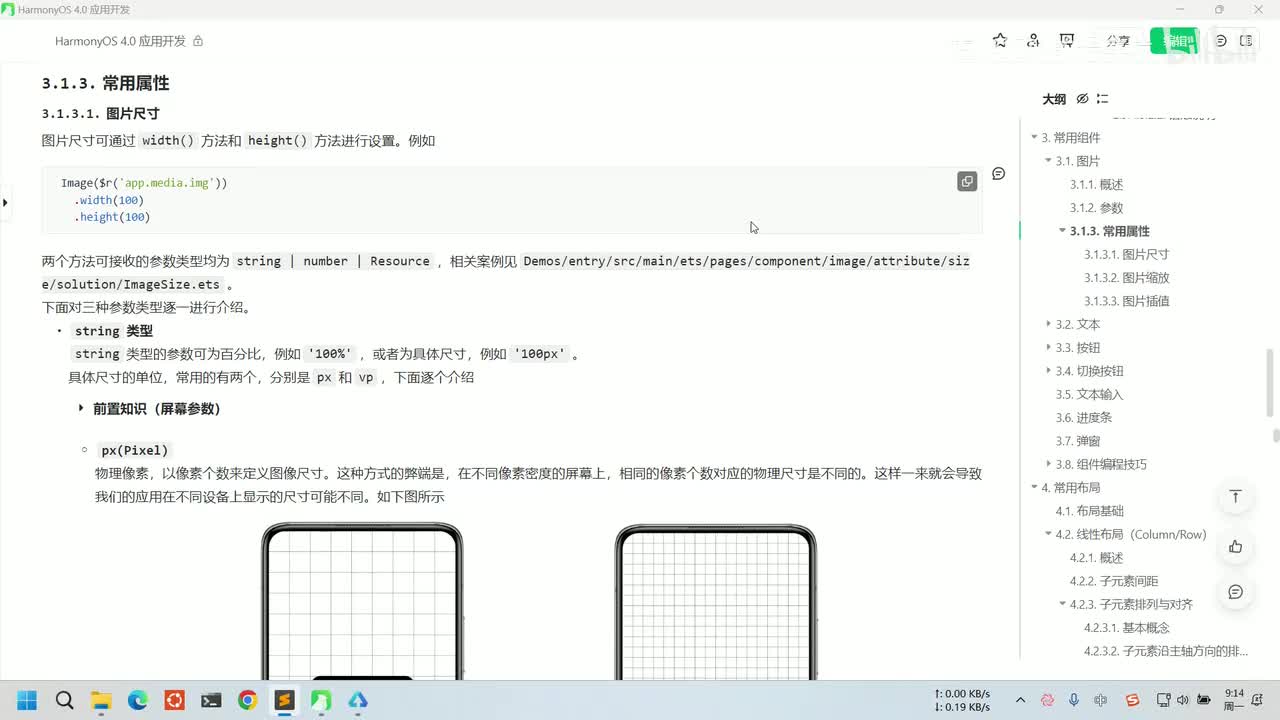Open 4.2.3.2. 子元素沿主轴方向 outline entry
Viewport: 1280px width, 720px height.
point(1165,651)
